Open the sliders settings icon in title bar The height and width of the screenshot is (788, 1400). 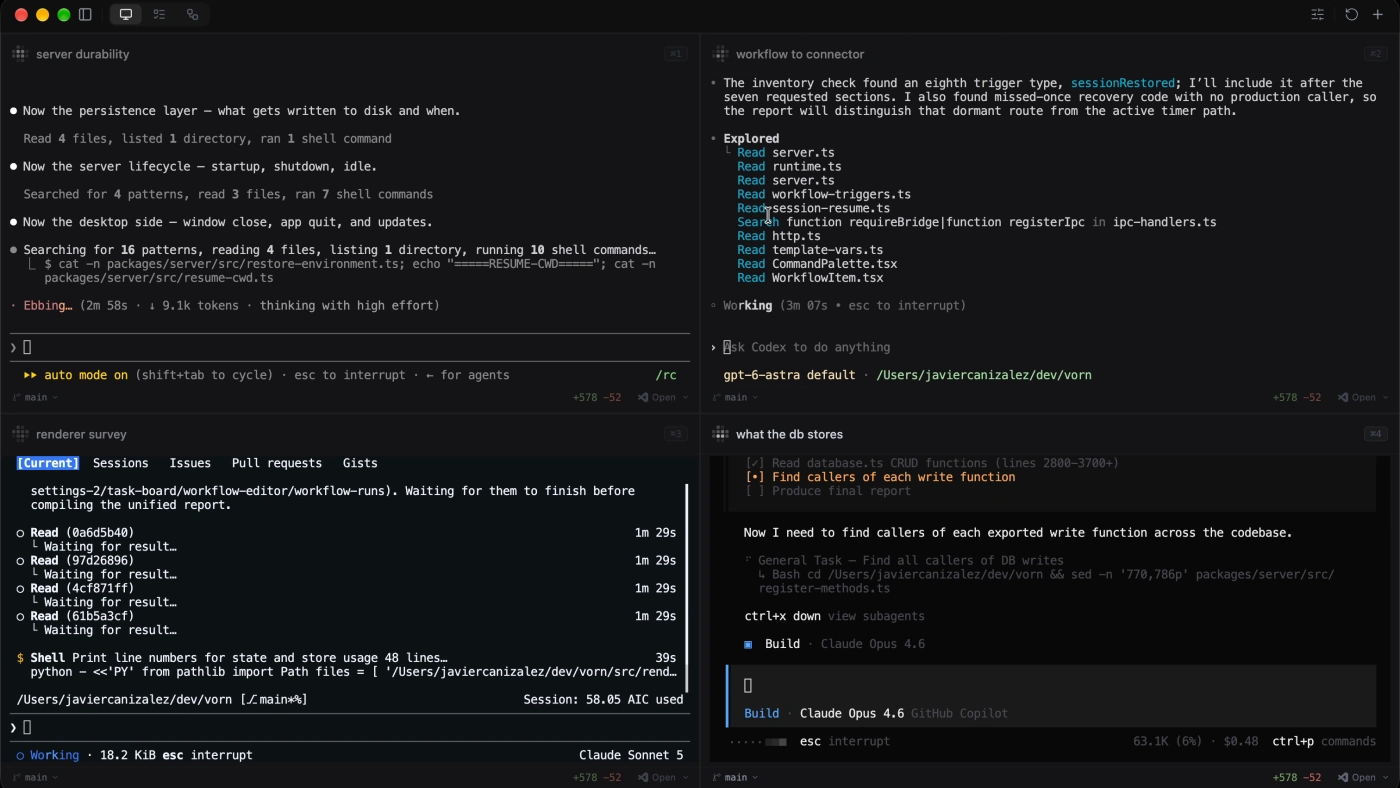(1317, 14)
